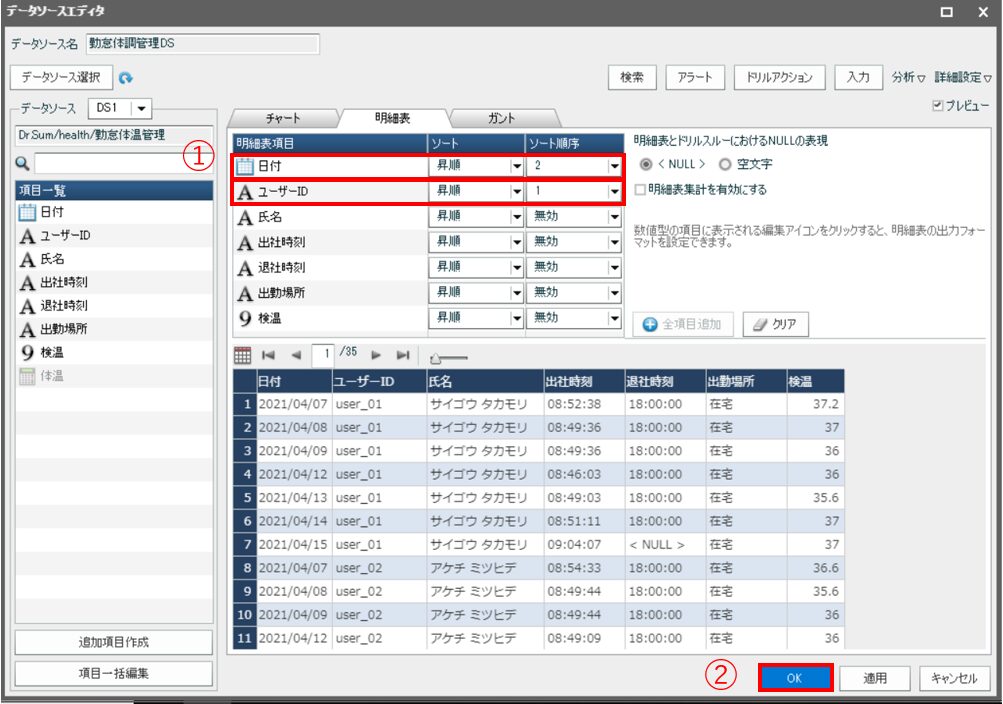Switch to the チャート tab
Screen dimensions: 1003x704
pos(283,118)
